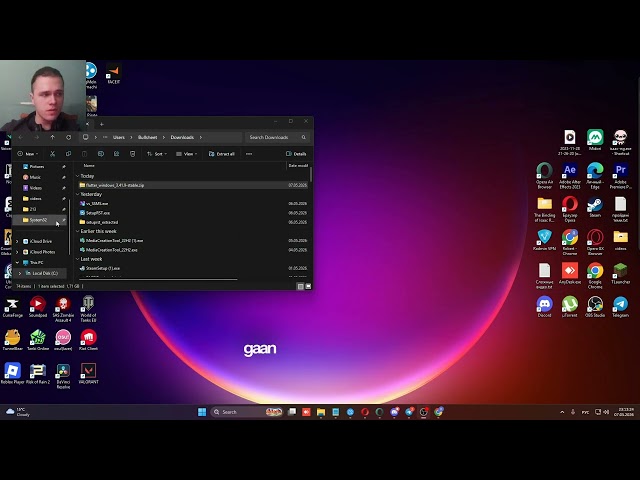Click the Windows Start button on taskbar
640x480 pixels.
click(202, 412)
